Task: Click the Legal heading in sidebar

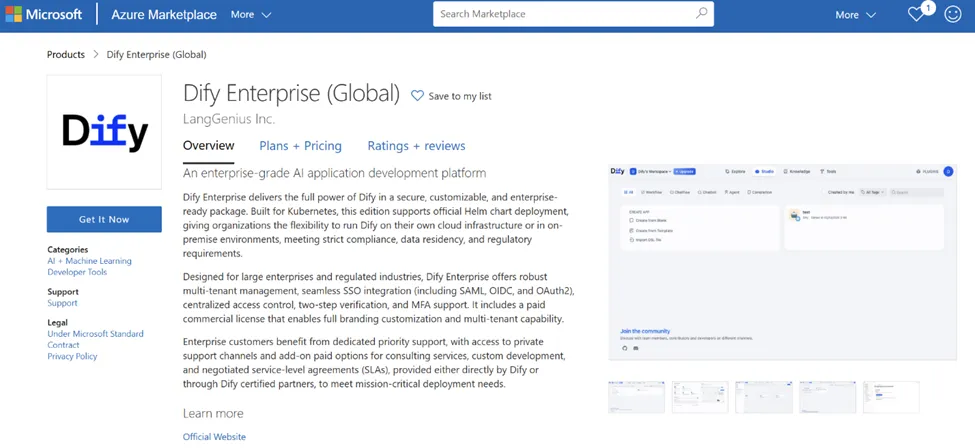Action: [57, 323]
